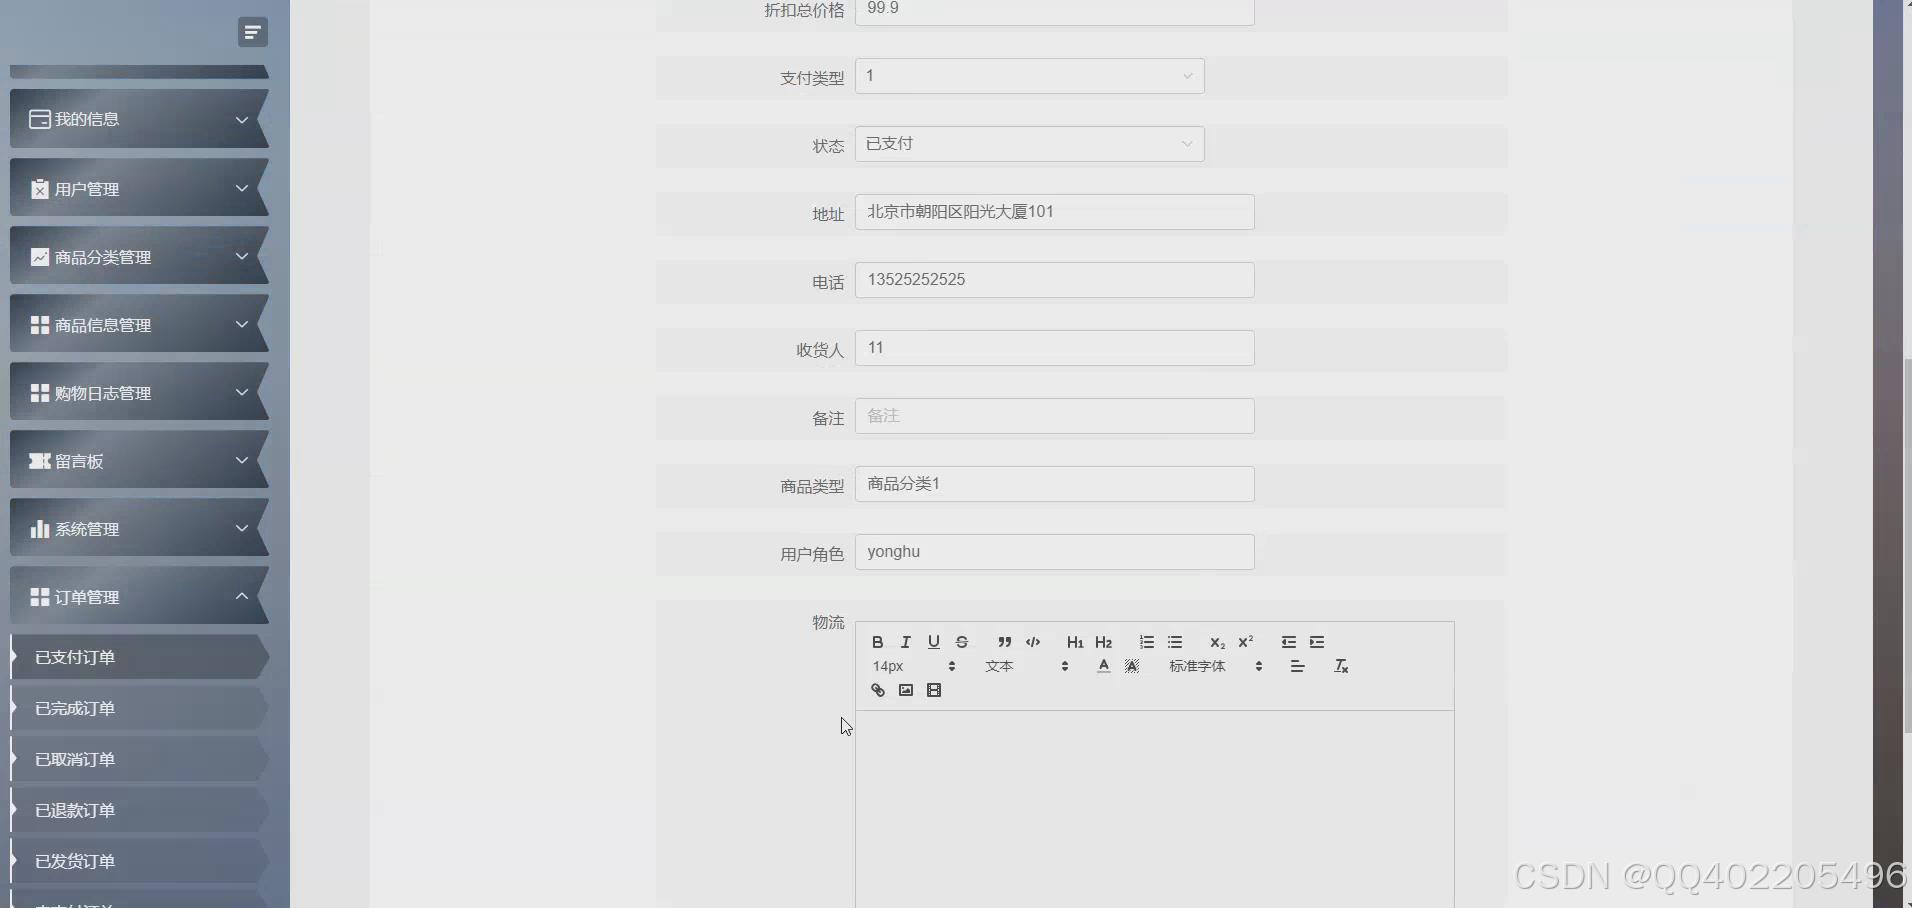Apply strikethrough text formatting

click(x=962, y=641)
